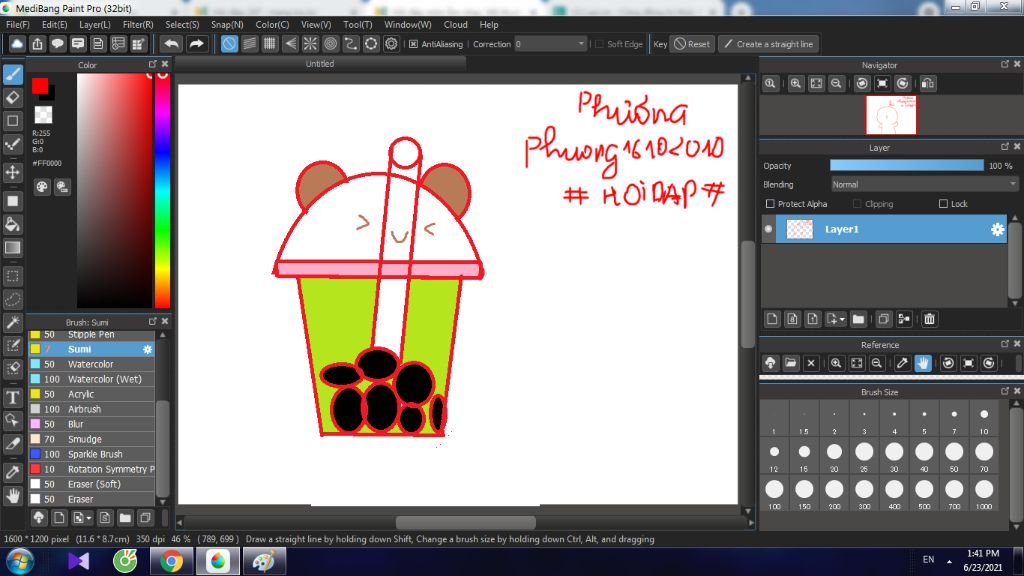Open the Snap menu
Screen dimensions: 1024x576
point(227,24)
